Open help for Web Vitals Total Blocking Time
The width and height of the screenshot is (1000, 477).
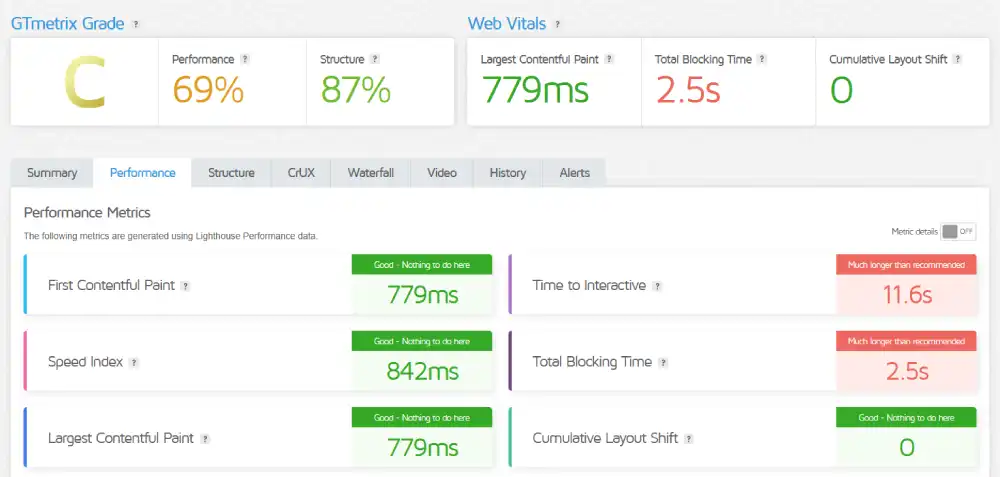[x=761, y=59]
